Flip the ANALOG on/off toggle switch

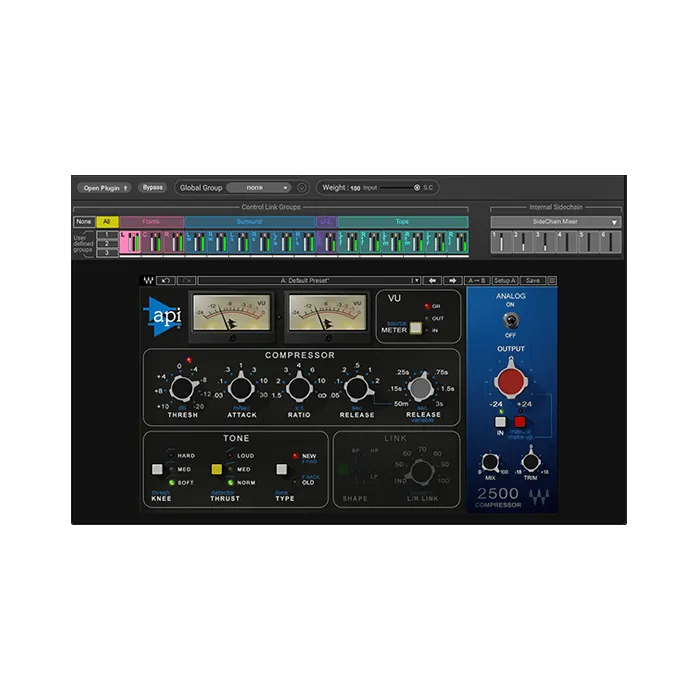pyautogui.click(x=510, y=320)
